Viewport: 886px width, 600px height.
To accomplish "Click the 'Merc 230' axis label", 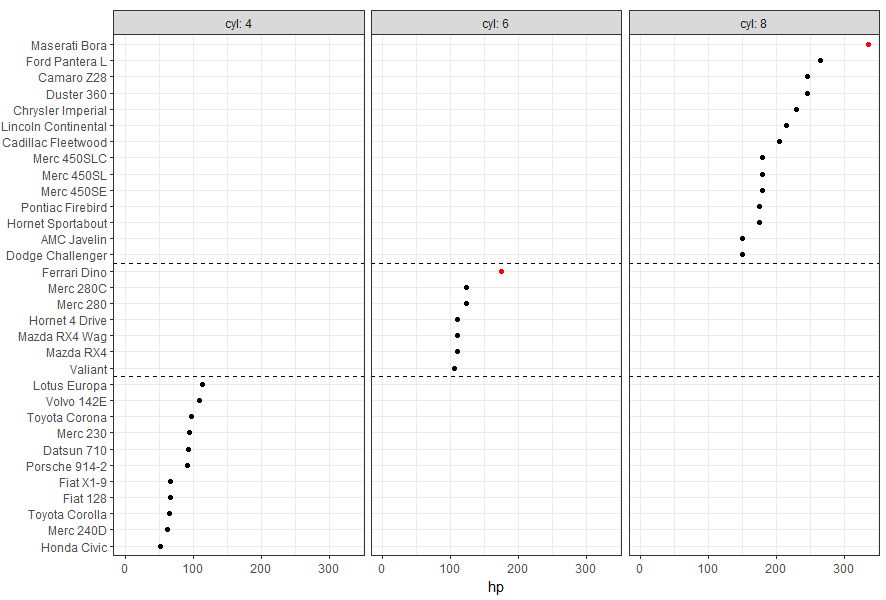I will click(x=81, y=433).
